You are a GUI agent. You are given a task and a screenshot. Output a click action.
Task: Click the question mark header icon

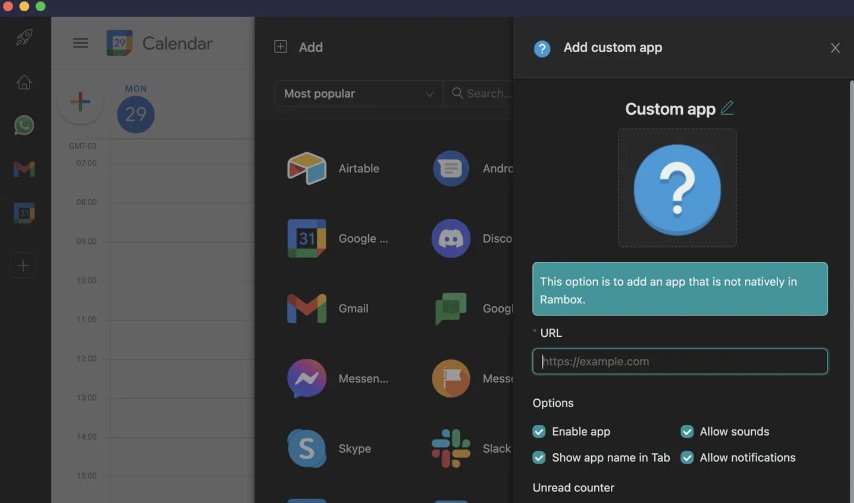[542, 48]
